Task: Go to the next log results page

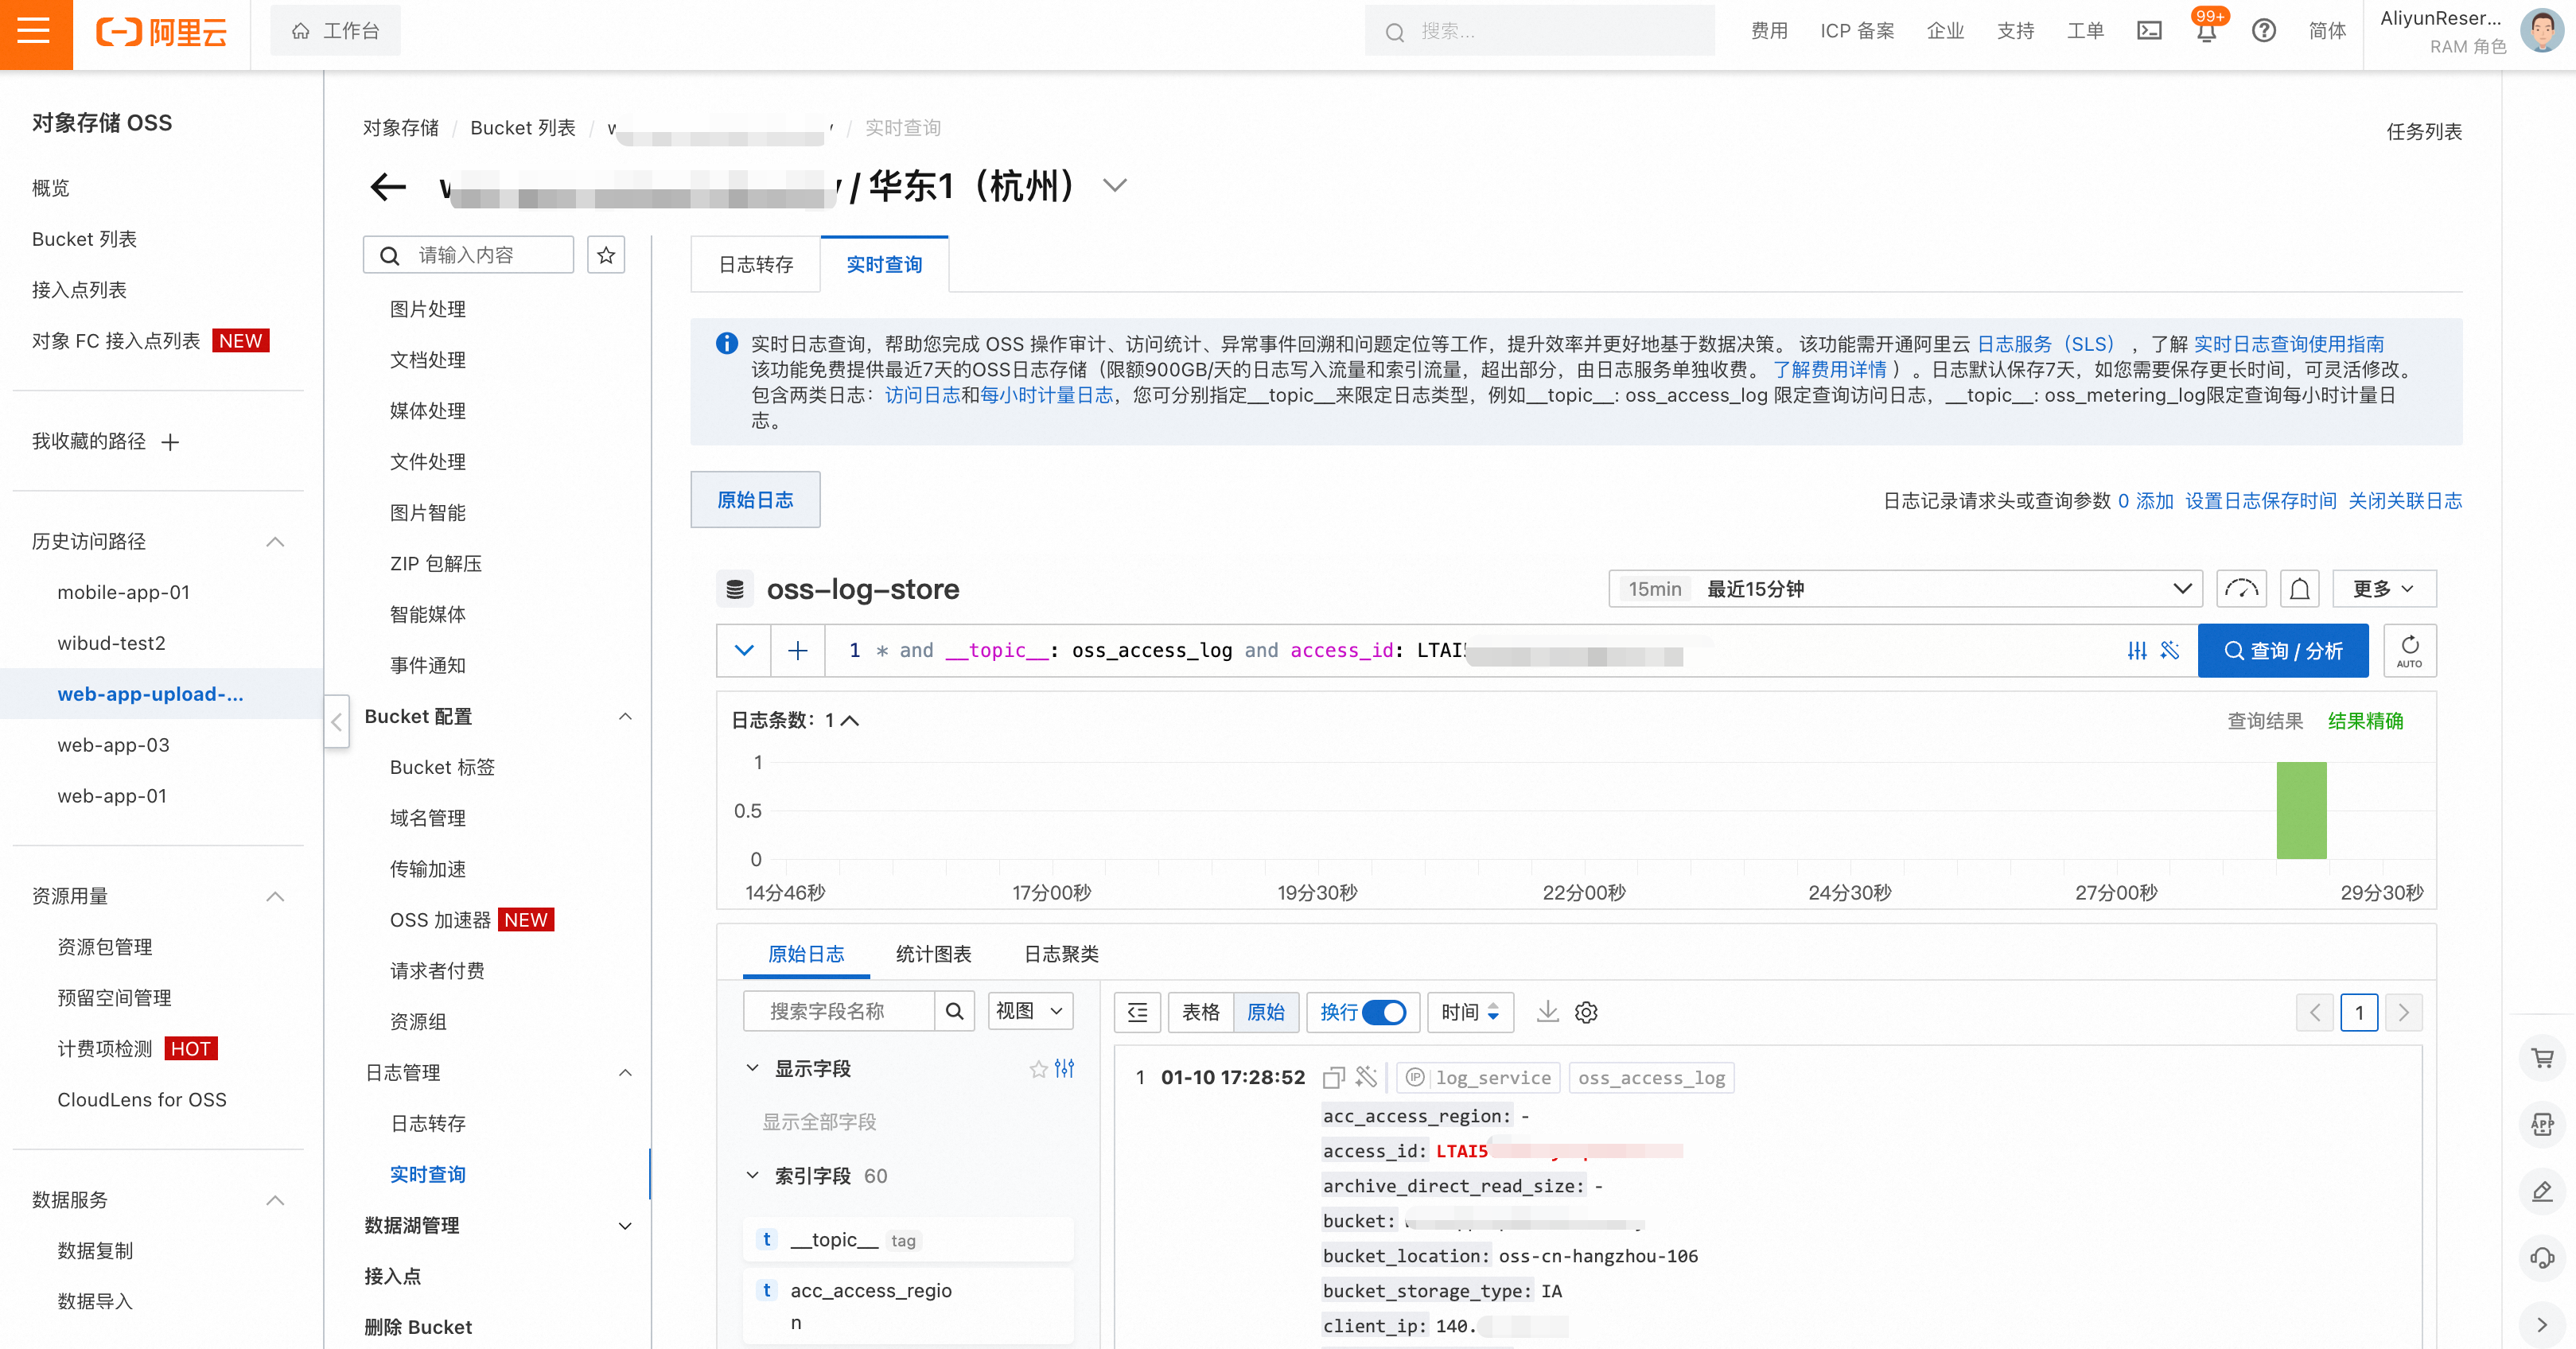Action: 2404,1013
